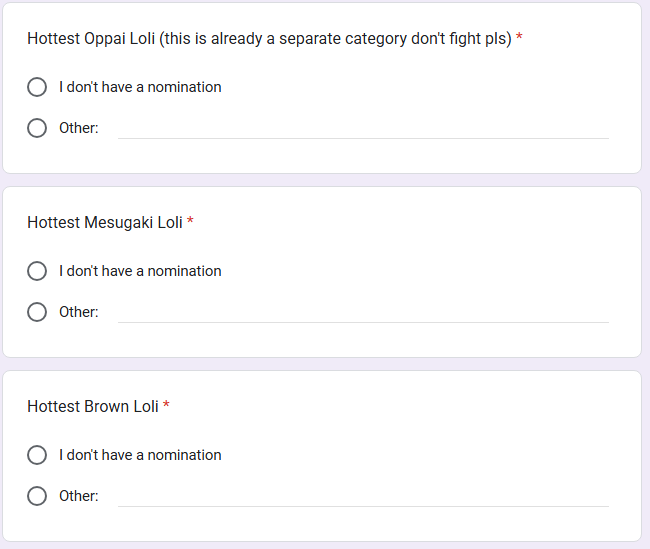
Task: Select the Other radio in the Brown question
Action: click(x=37, y=496)
